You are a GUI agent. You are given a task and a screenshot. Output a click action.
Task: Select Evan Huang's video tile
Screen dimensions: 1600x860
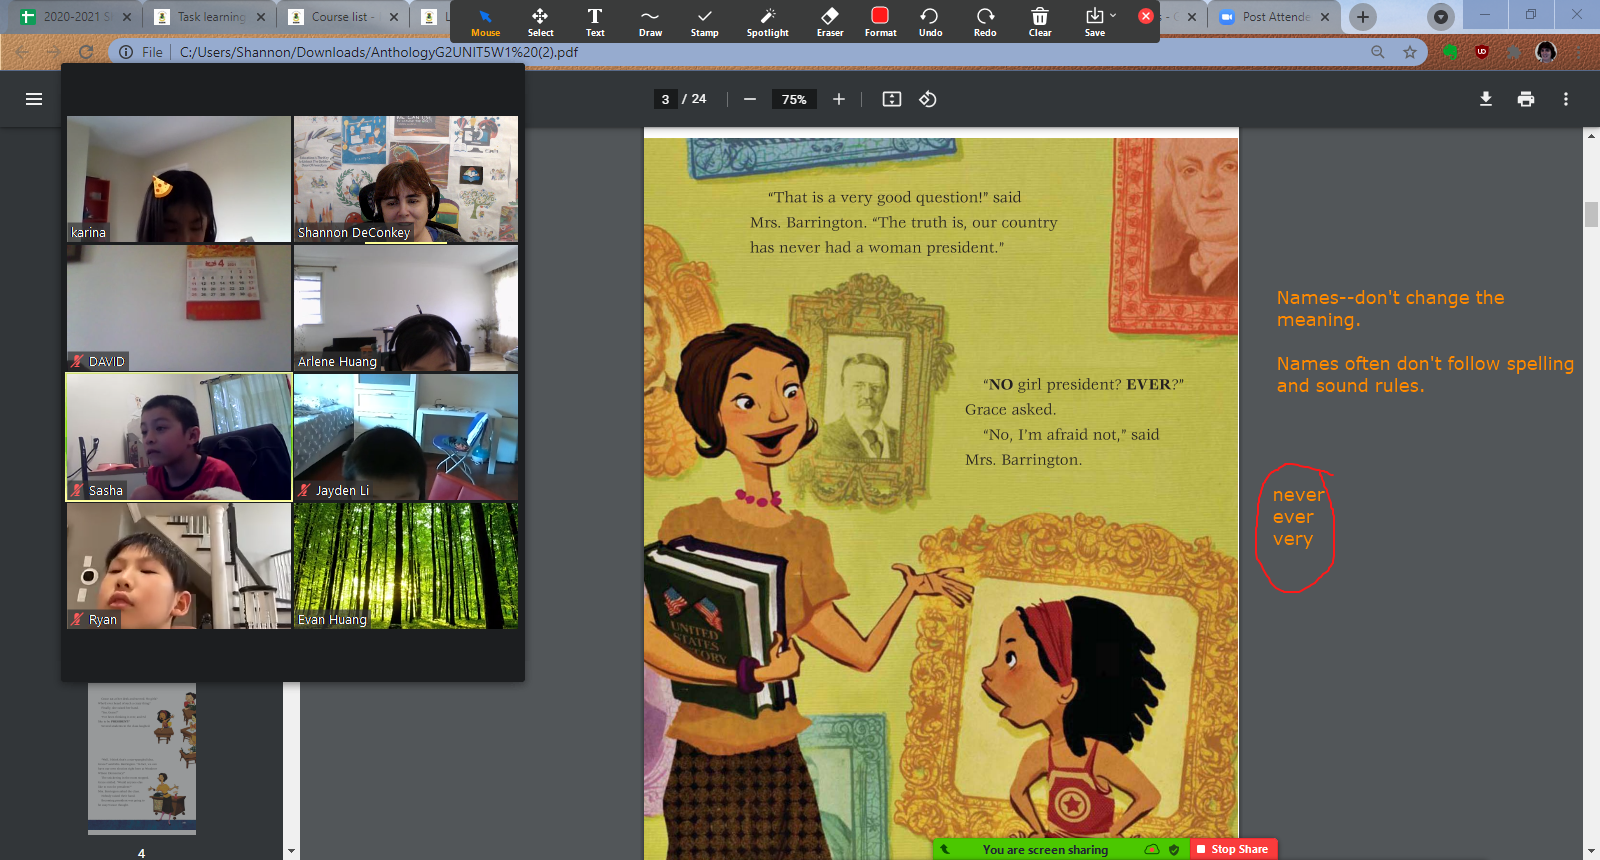406,566
